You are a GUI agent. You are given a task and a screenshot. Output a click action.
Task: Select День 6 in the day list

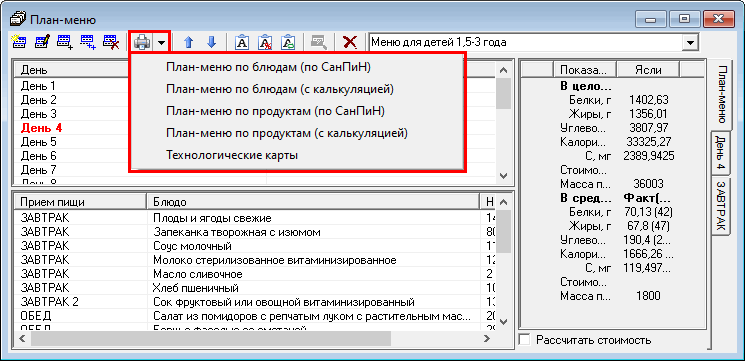38,156
